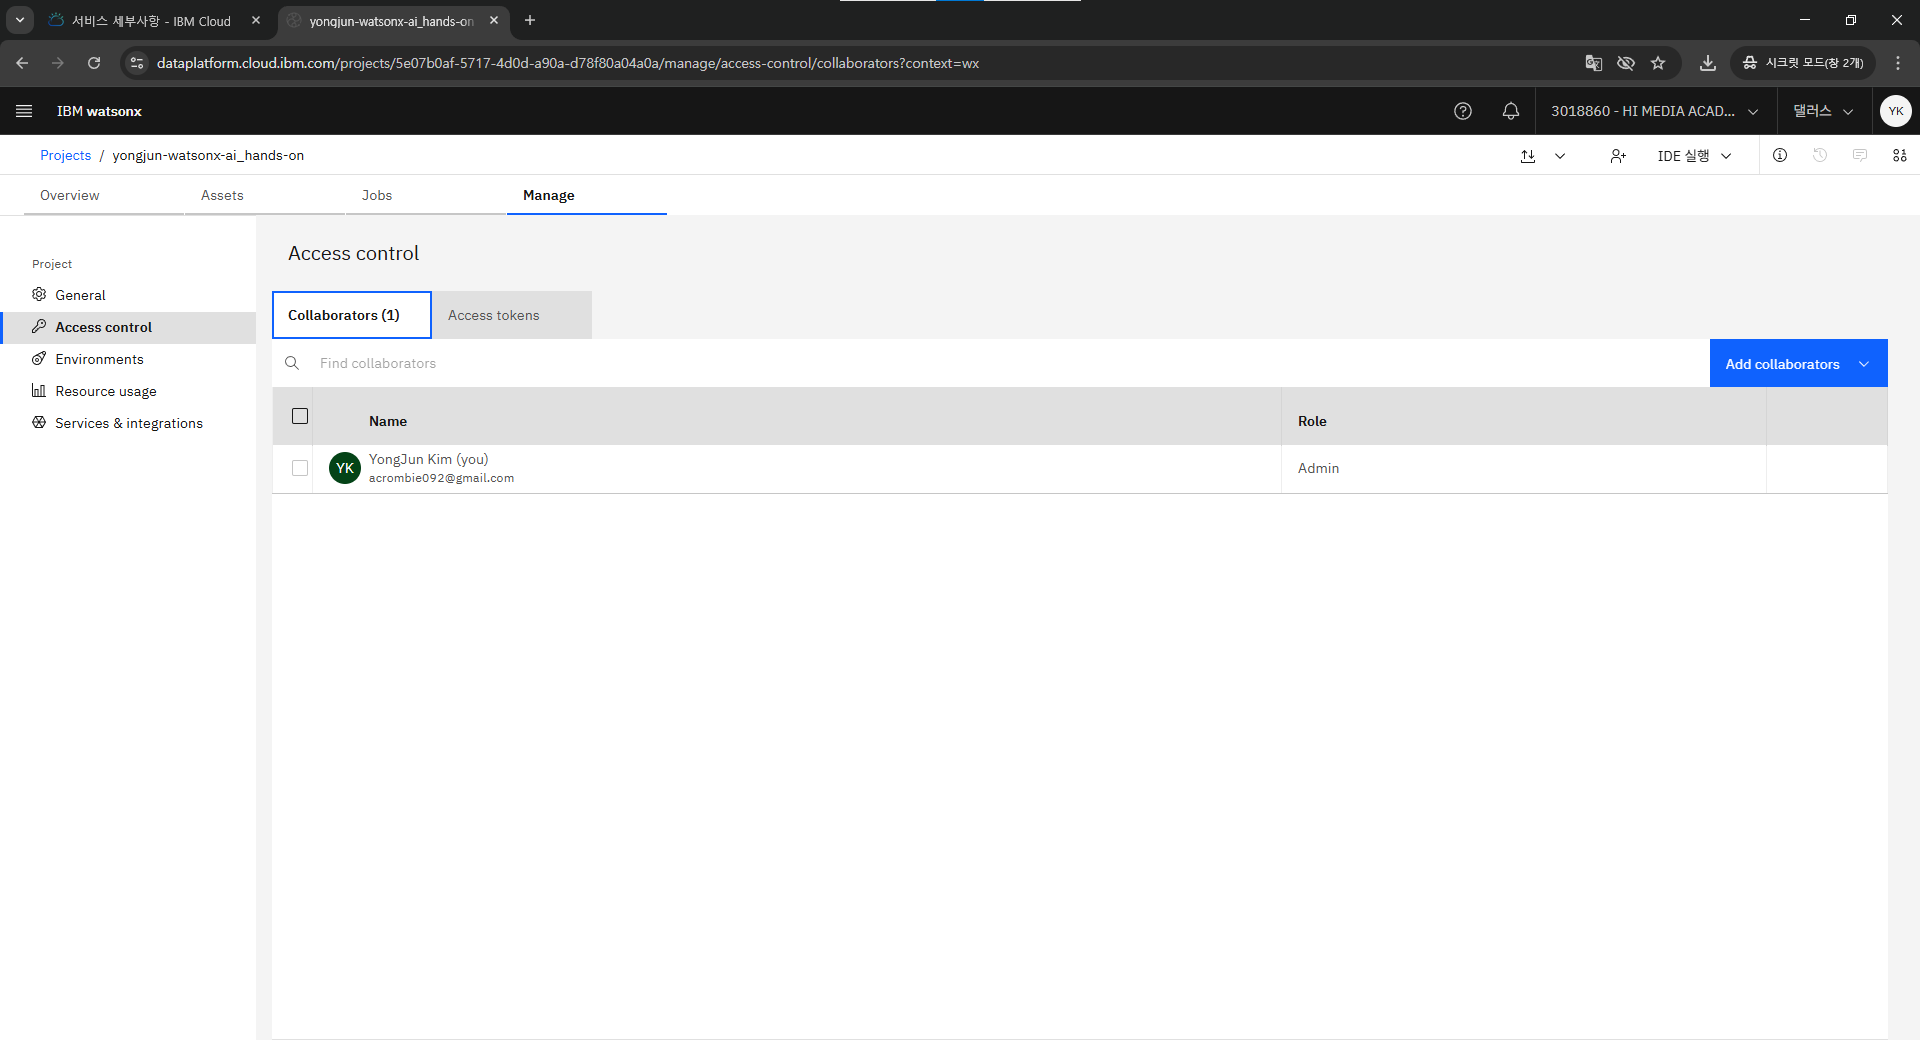Open the comments icon
The width and height of the screenshot is (1920, 1040).
(1860, 155)
